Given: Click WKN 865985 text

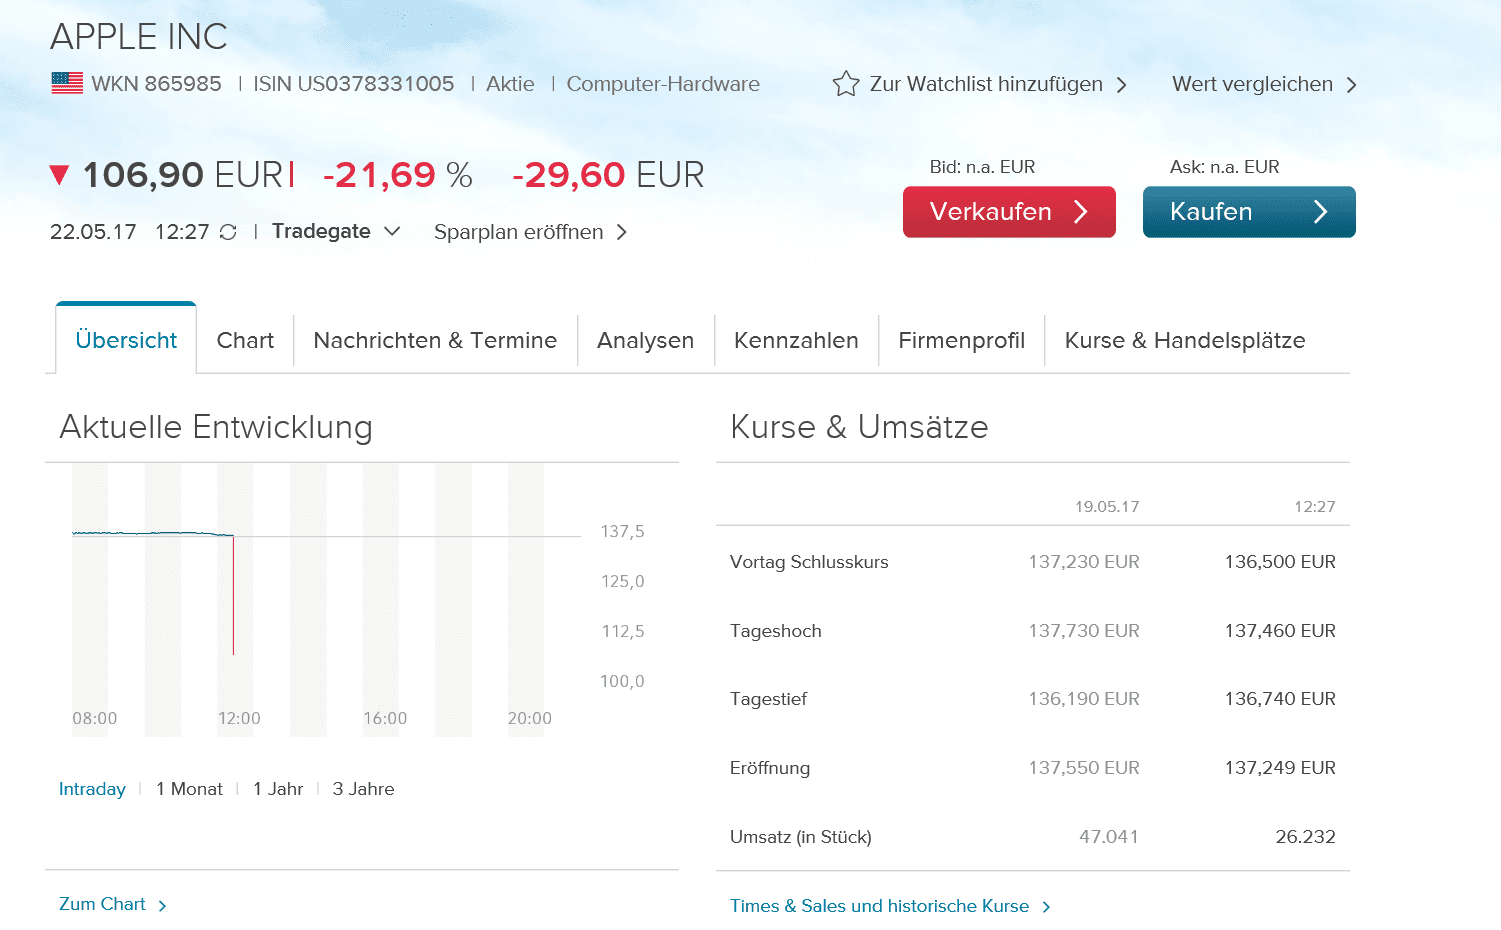Looking at the screenshot, I should click(x=156, y=84).
